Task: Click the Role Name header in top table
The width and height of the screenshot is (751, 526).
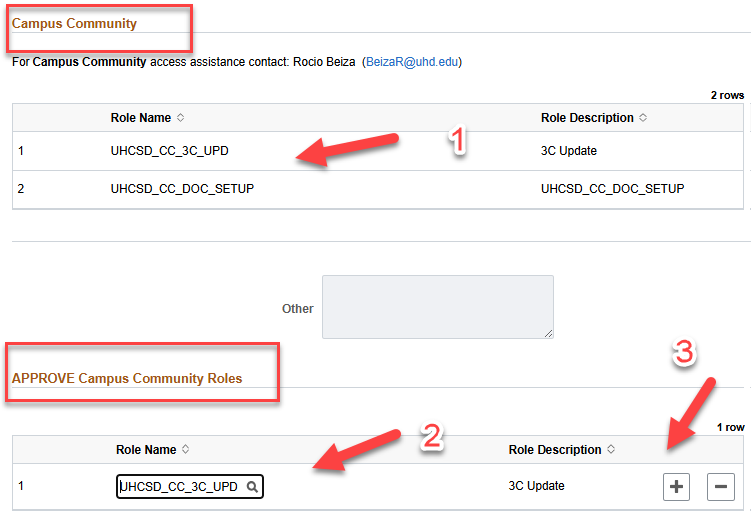Action: pos(140,118)
